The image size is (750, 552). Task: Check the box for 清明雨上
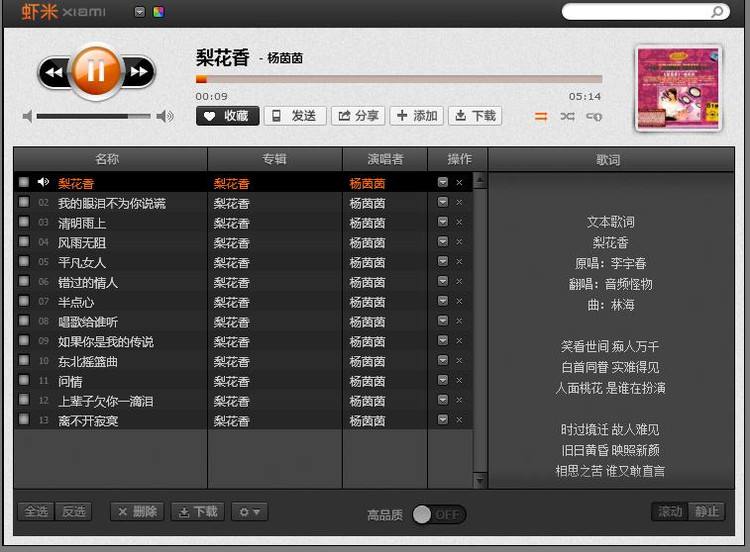click(x=23, y=221)
